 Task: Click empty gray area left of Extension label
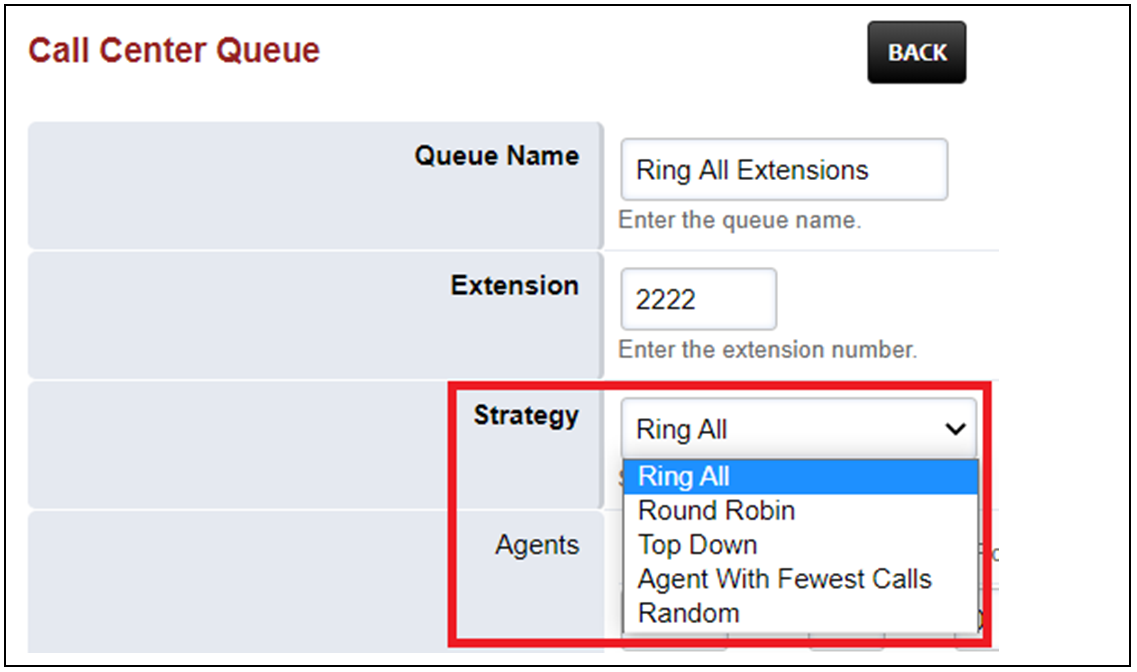[x=200, y=314]
